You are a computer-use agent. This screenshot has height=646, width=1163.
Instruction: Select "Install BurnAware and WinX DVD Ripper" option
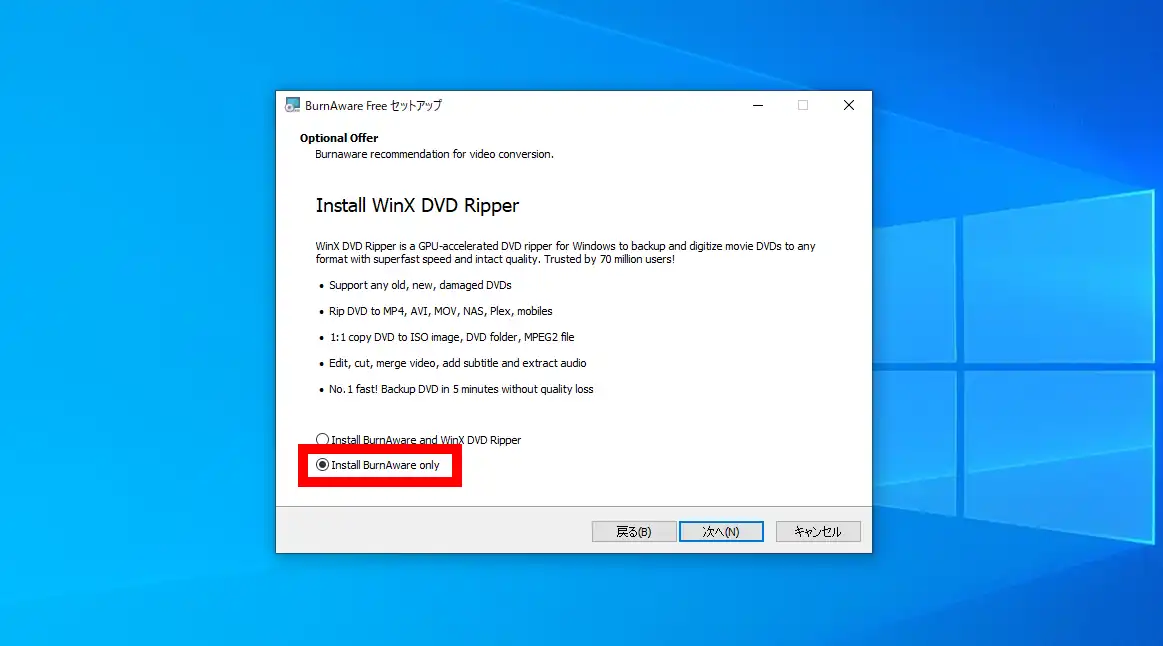[x=322, y=440]
